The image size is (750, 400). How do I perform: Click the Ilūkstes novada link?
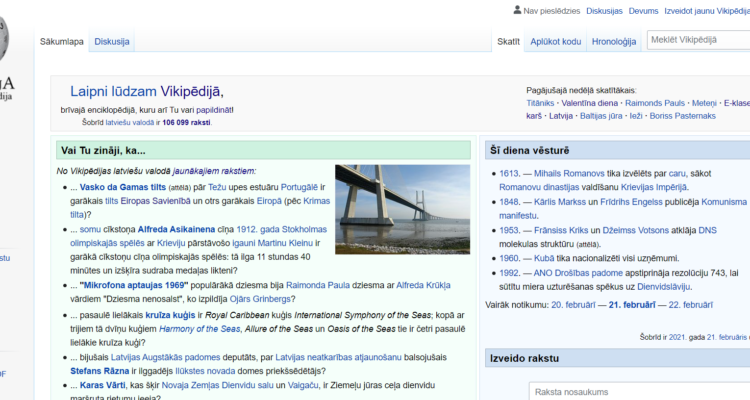click(x=205, y=371)
